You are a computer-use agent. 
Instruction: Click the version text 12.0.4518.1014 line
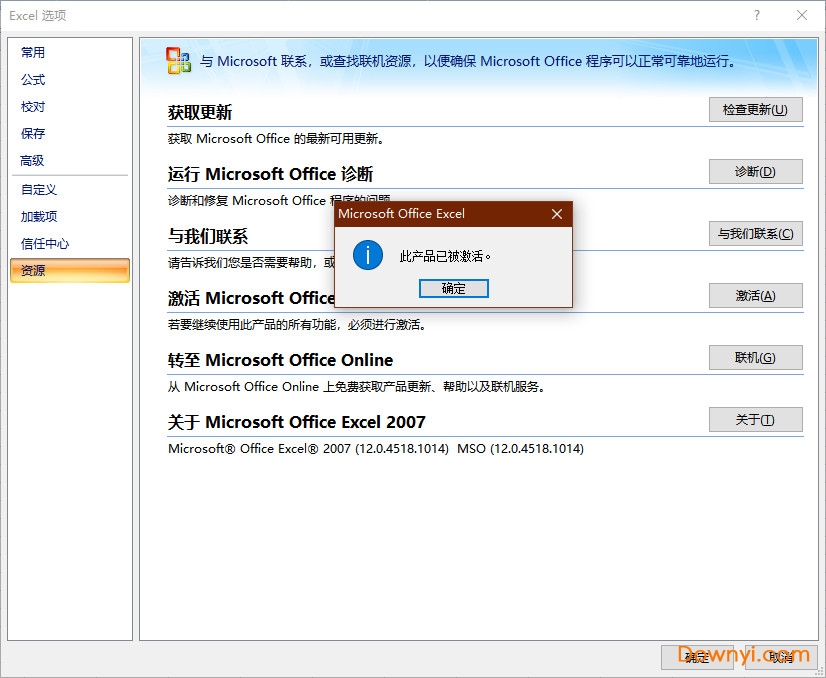(x=376, y=449)
